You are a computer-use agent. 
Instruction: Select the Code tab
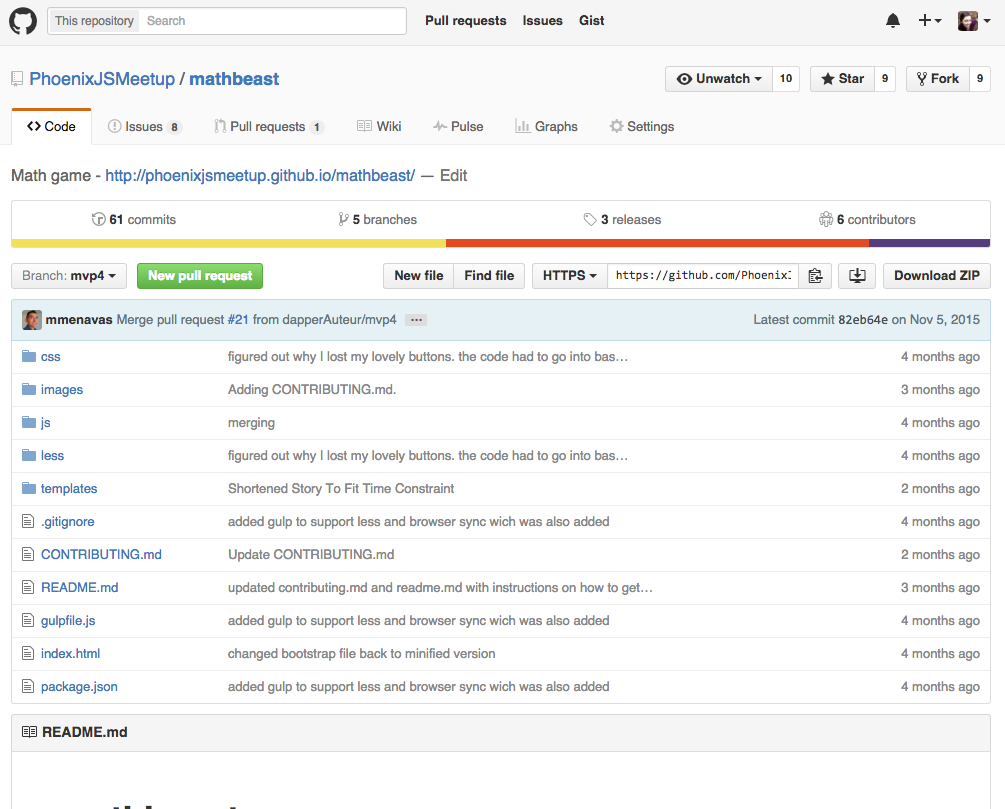51,126
